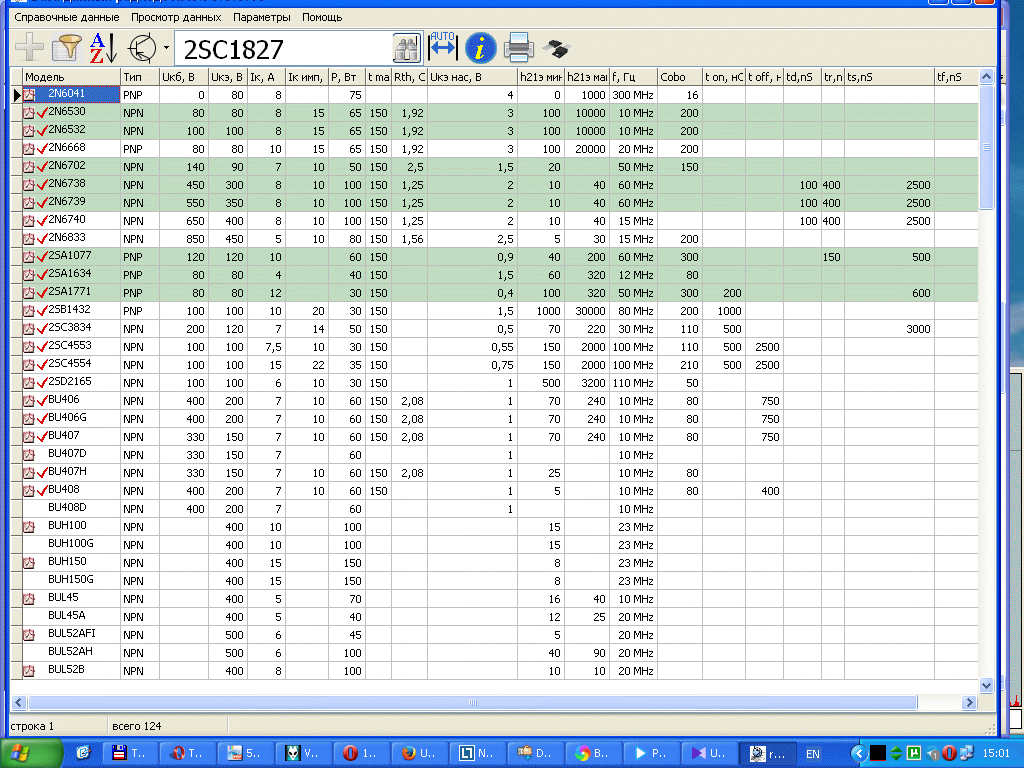The height and width of the screenshot is (768, 1024).
Task: Open the Windows Start button
Action: click(x=29, y=754)
